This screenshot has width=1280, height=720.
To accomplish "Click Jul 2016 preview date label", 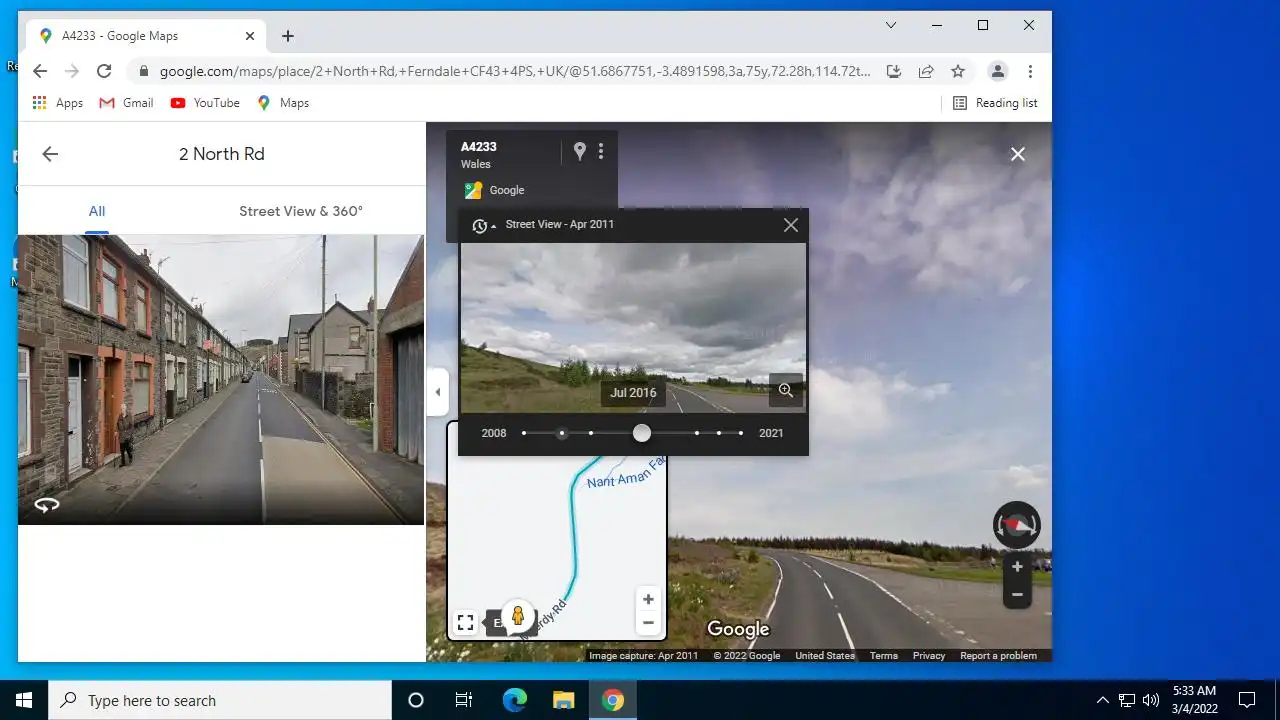I will coord(633,392).
